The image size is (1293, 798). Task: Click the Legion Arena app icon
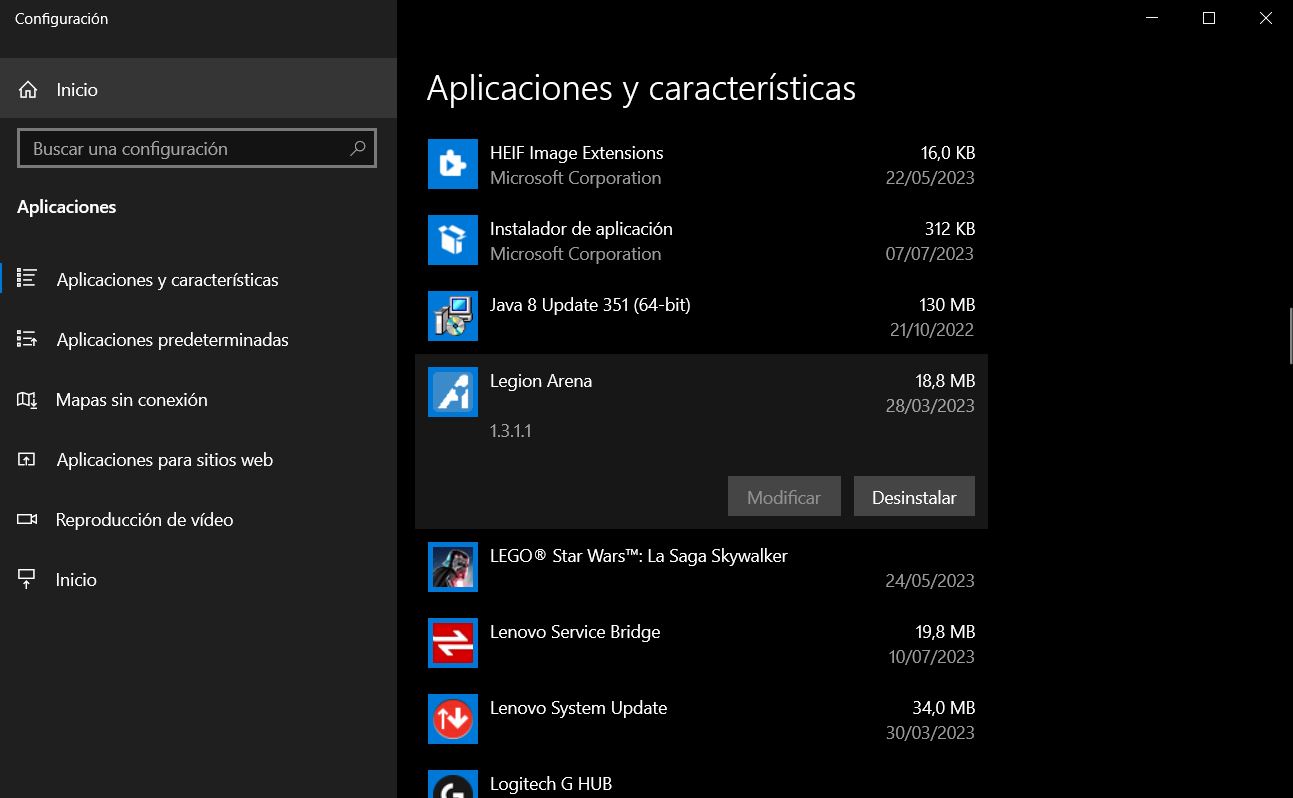(x=453, y=392)
